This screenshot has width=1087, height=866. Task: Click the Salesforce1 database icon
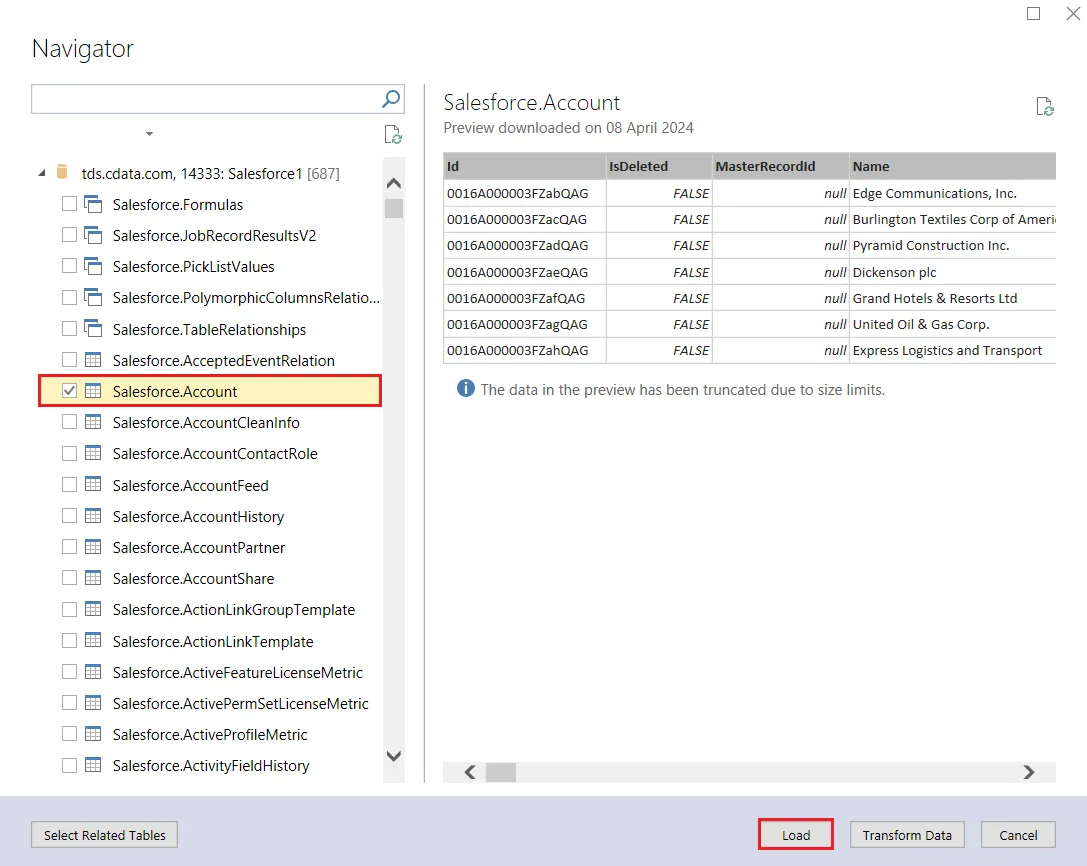pyautogui.click(x=62, y=173)
